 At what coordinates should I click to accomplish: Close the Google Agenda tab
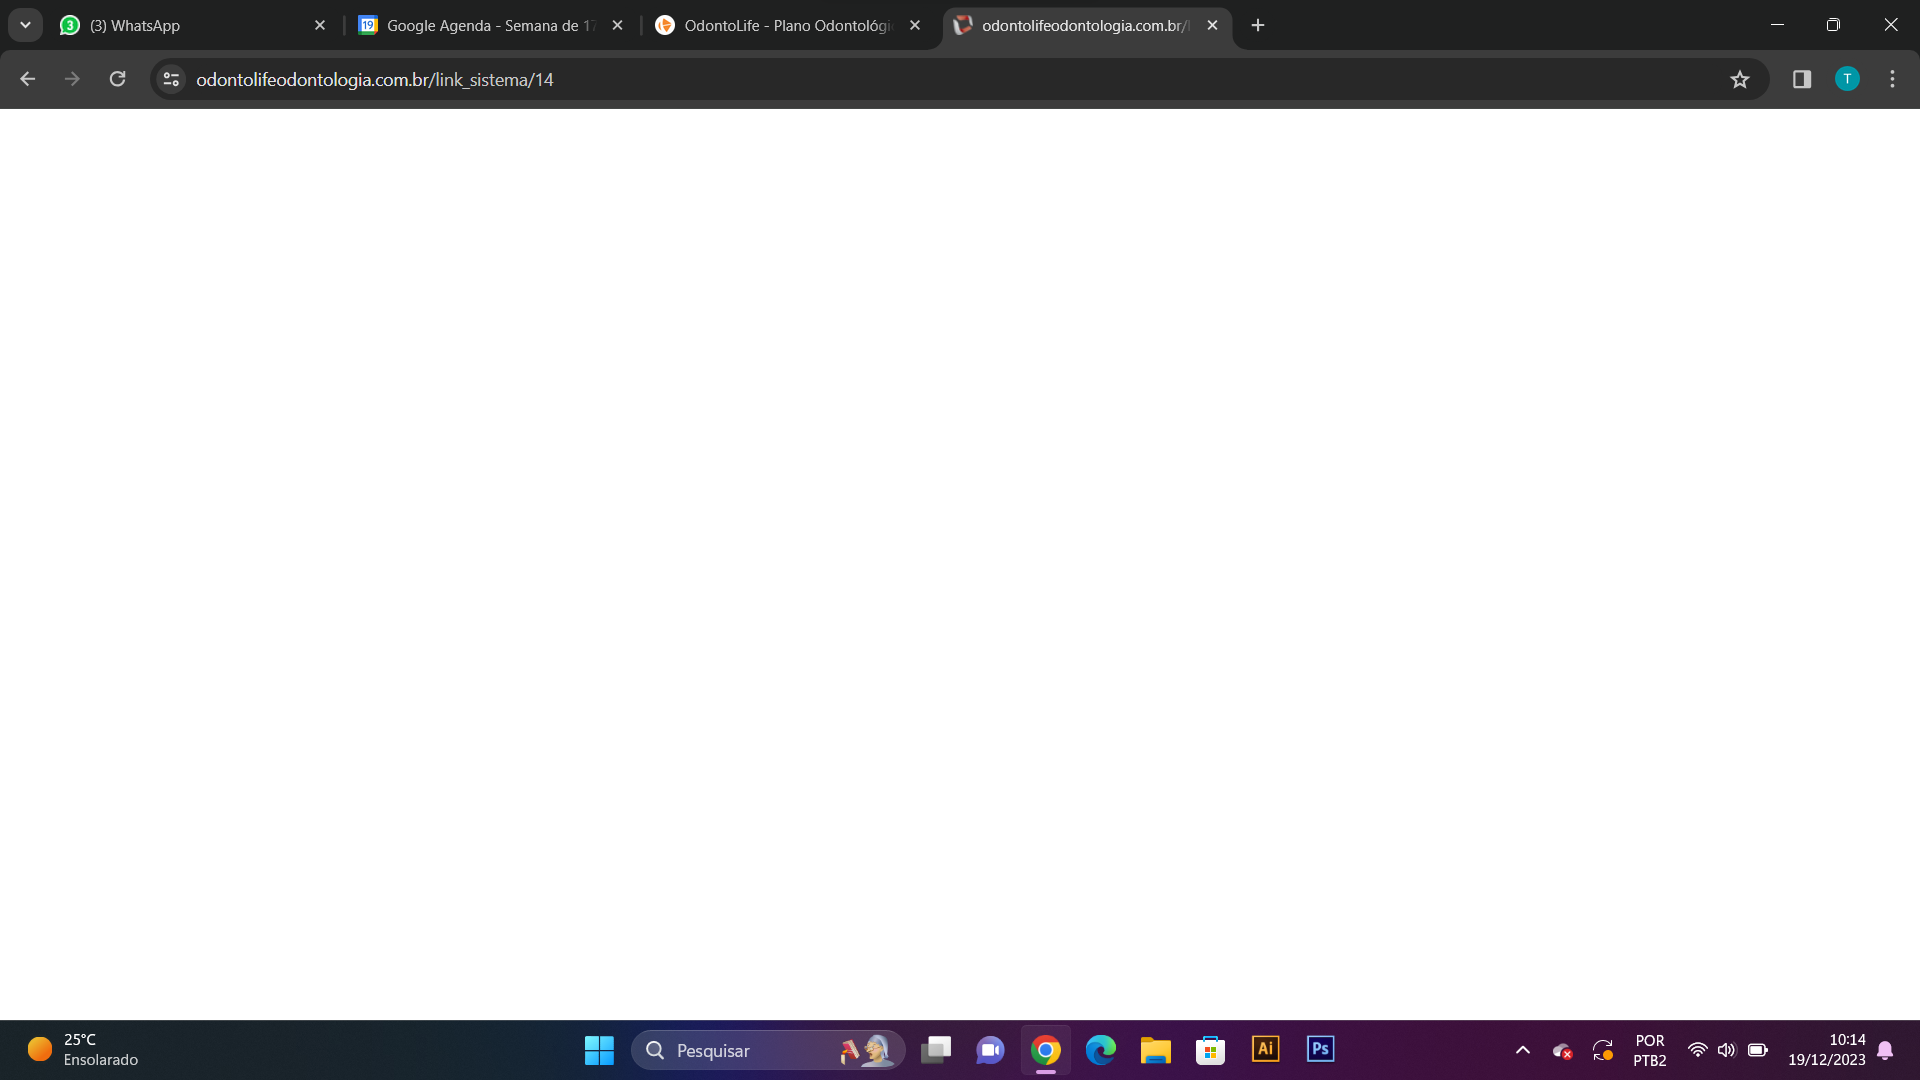click(x=617, y=25)
